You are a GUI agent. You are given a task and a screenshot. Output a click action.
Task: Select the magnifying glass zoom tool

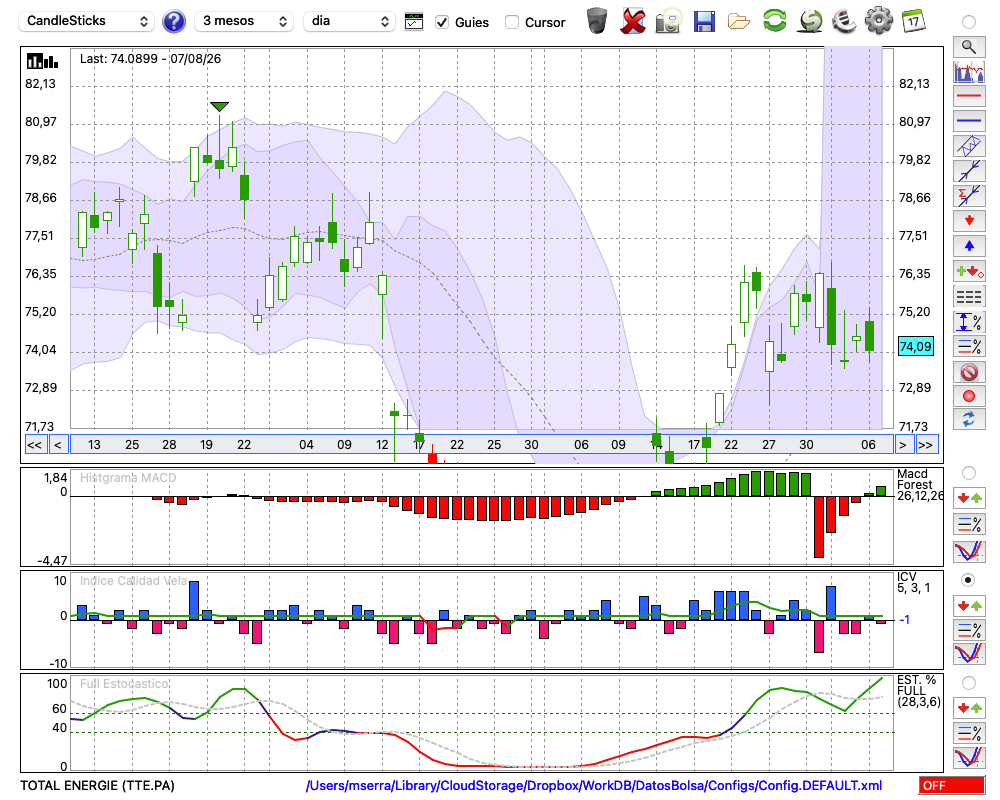pyautogui.click(x=969, y=47)
